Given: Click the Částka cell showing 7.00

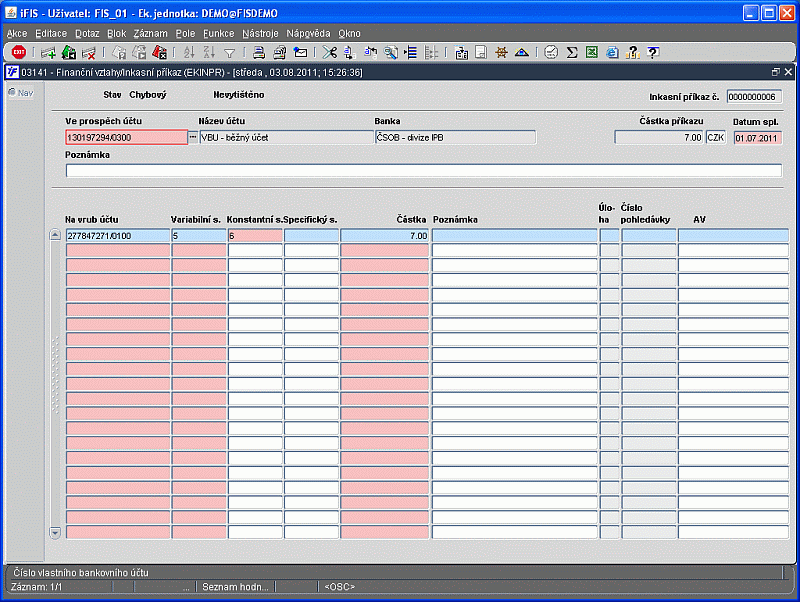Looking at the screenshot, I should coord(385,236).
